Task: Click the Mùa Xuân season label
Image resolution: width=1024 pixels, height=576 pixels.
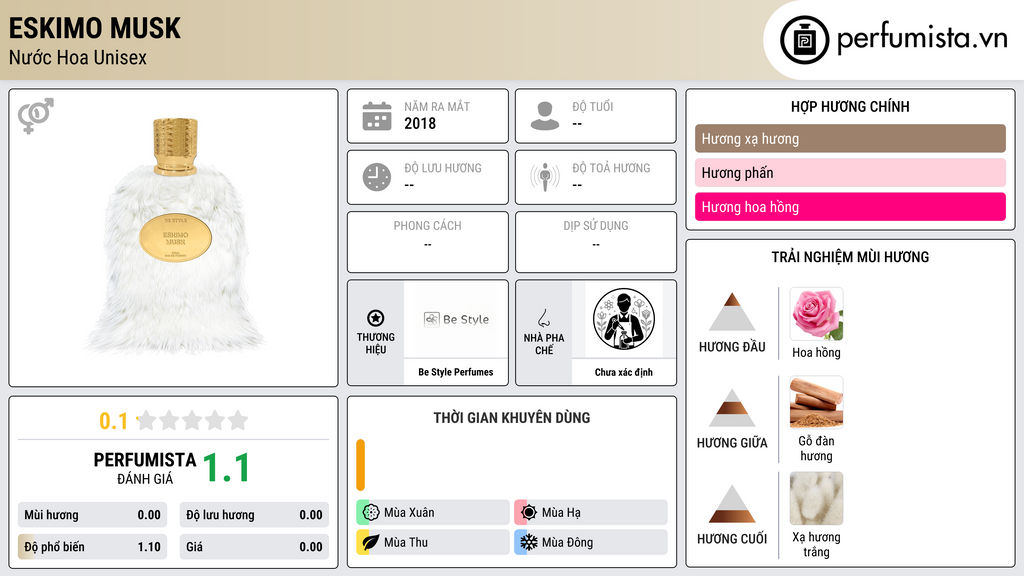Action: (409, 513)
